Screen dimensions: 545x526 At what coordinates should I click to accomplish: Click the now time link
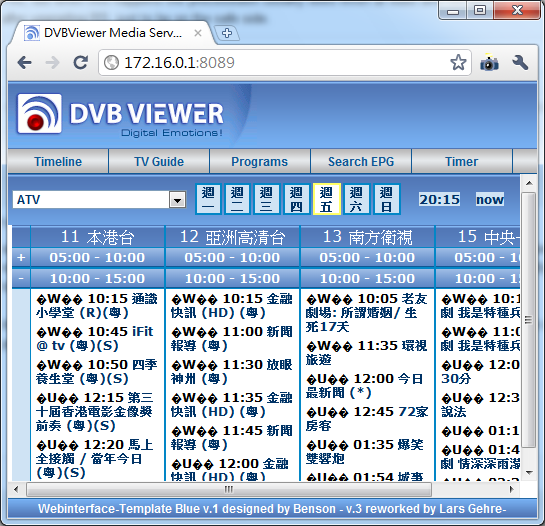pyautogui.click(x=490, y=200)
